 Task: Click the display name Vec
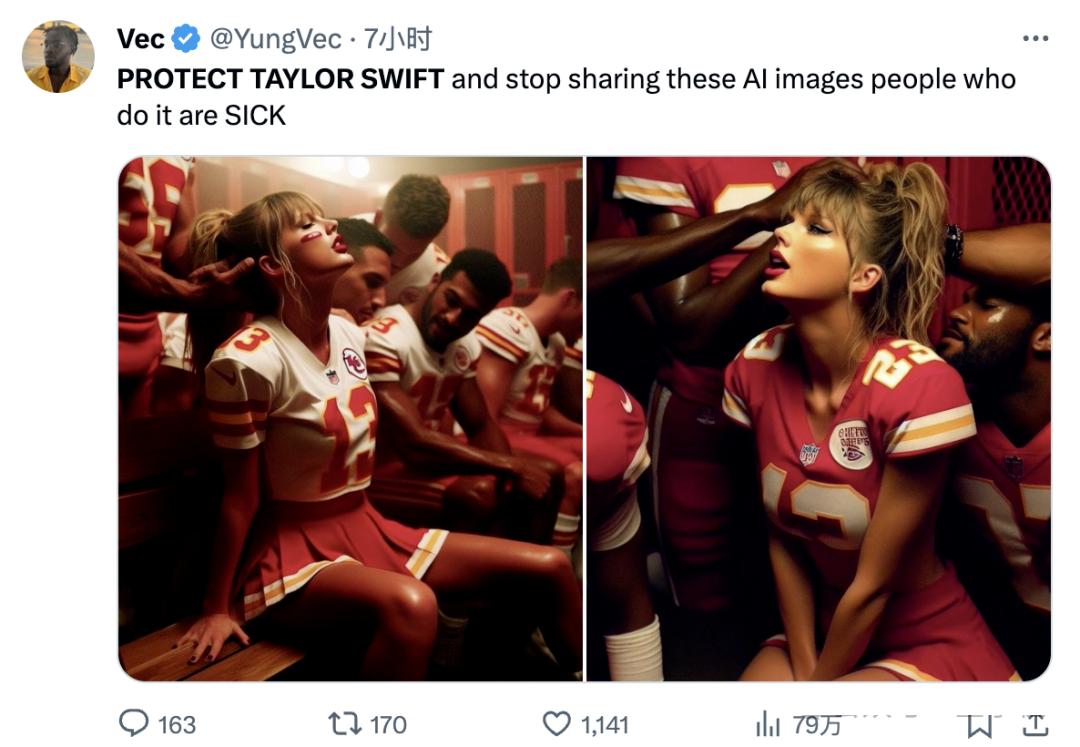coord(141,39)
